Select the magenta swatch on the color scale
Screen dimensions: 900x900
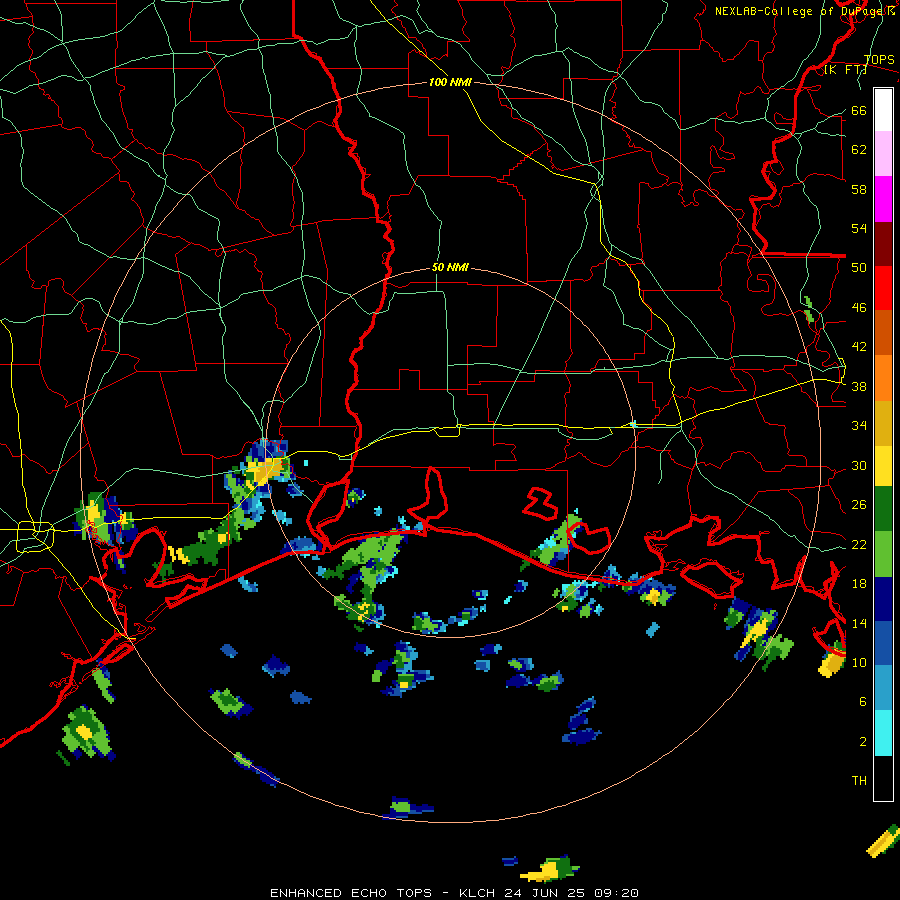point(883,199)
